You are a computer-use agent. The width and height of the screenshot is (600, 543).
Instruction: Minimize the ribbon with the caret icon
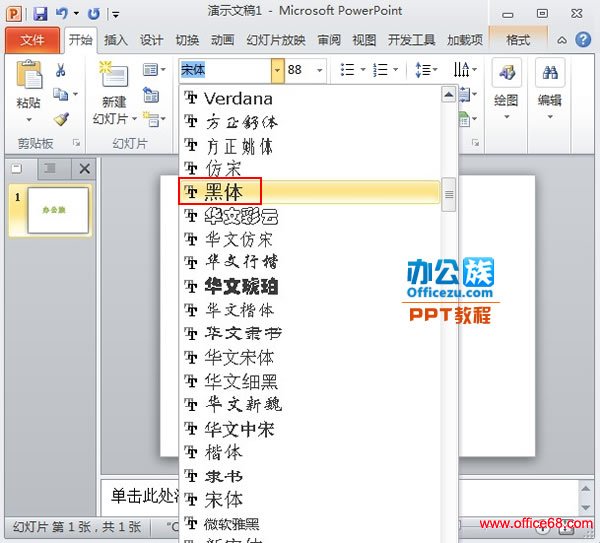562,40
